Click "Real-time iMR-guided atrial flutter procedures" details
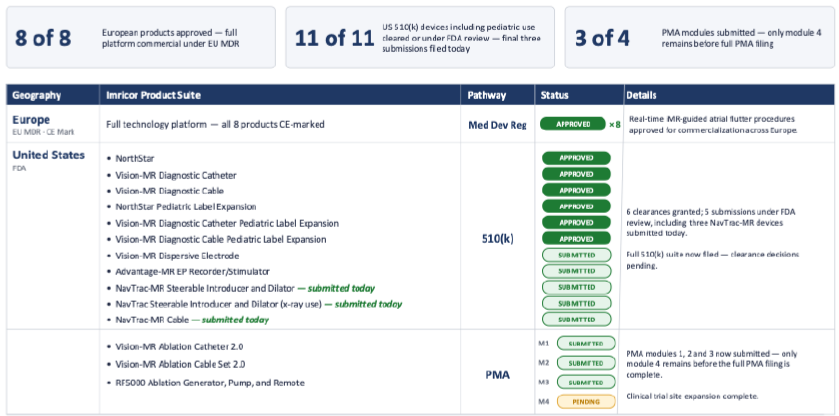Screen dimensions: 839x416 [713, 124]
